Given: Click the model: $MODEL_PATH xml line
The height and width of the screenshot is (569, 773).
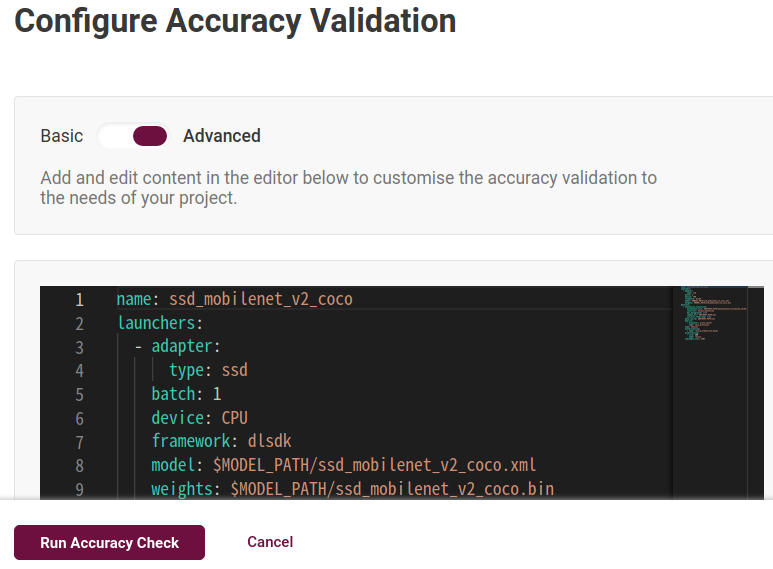Looking at the screenshot, I should coord(344,465).
